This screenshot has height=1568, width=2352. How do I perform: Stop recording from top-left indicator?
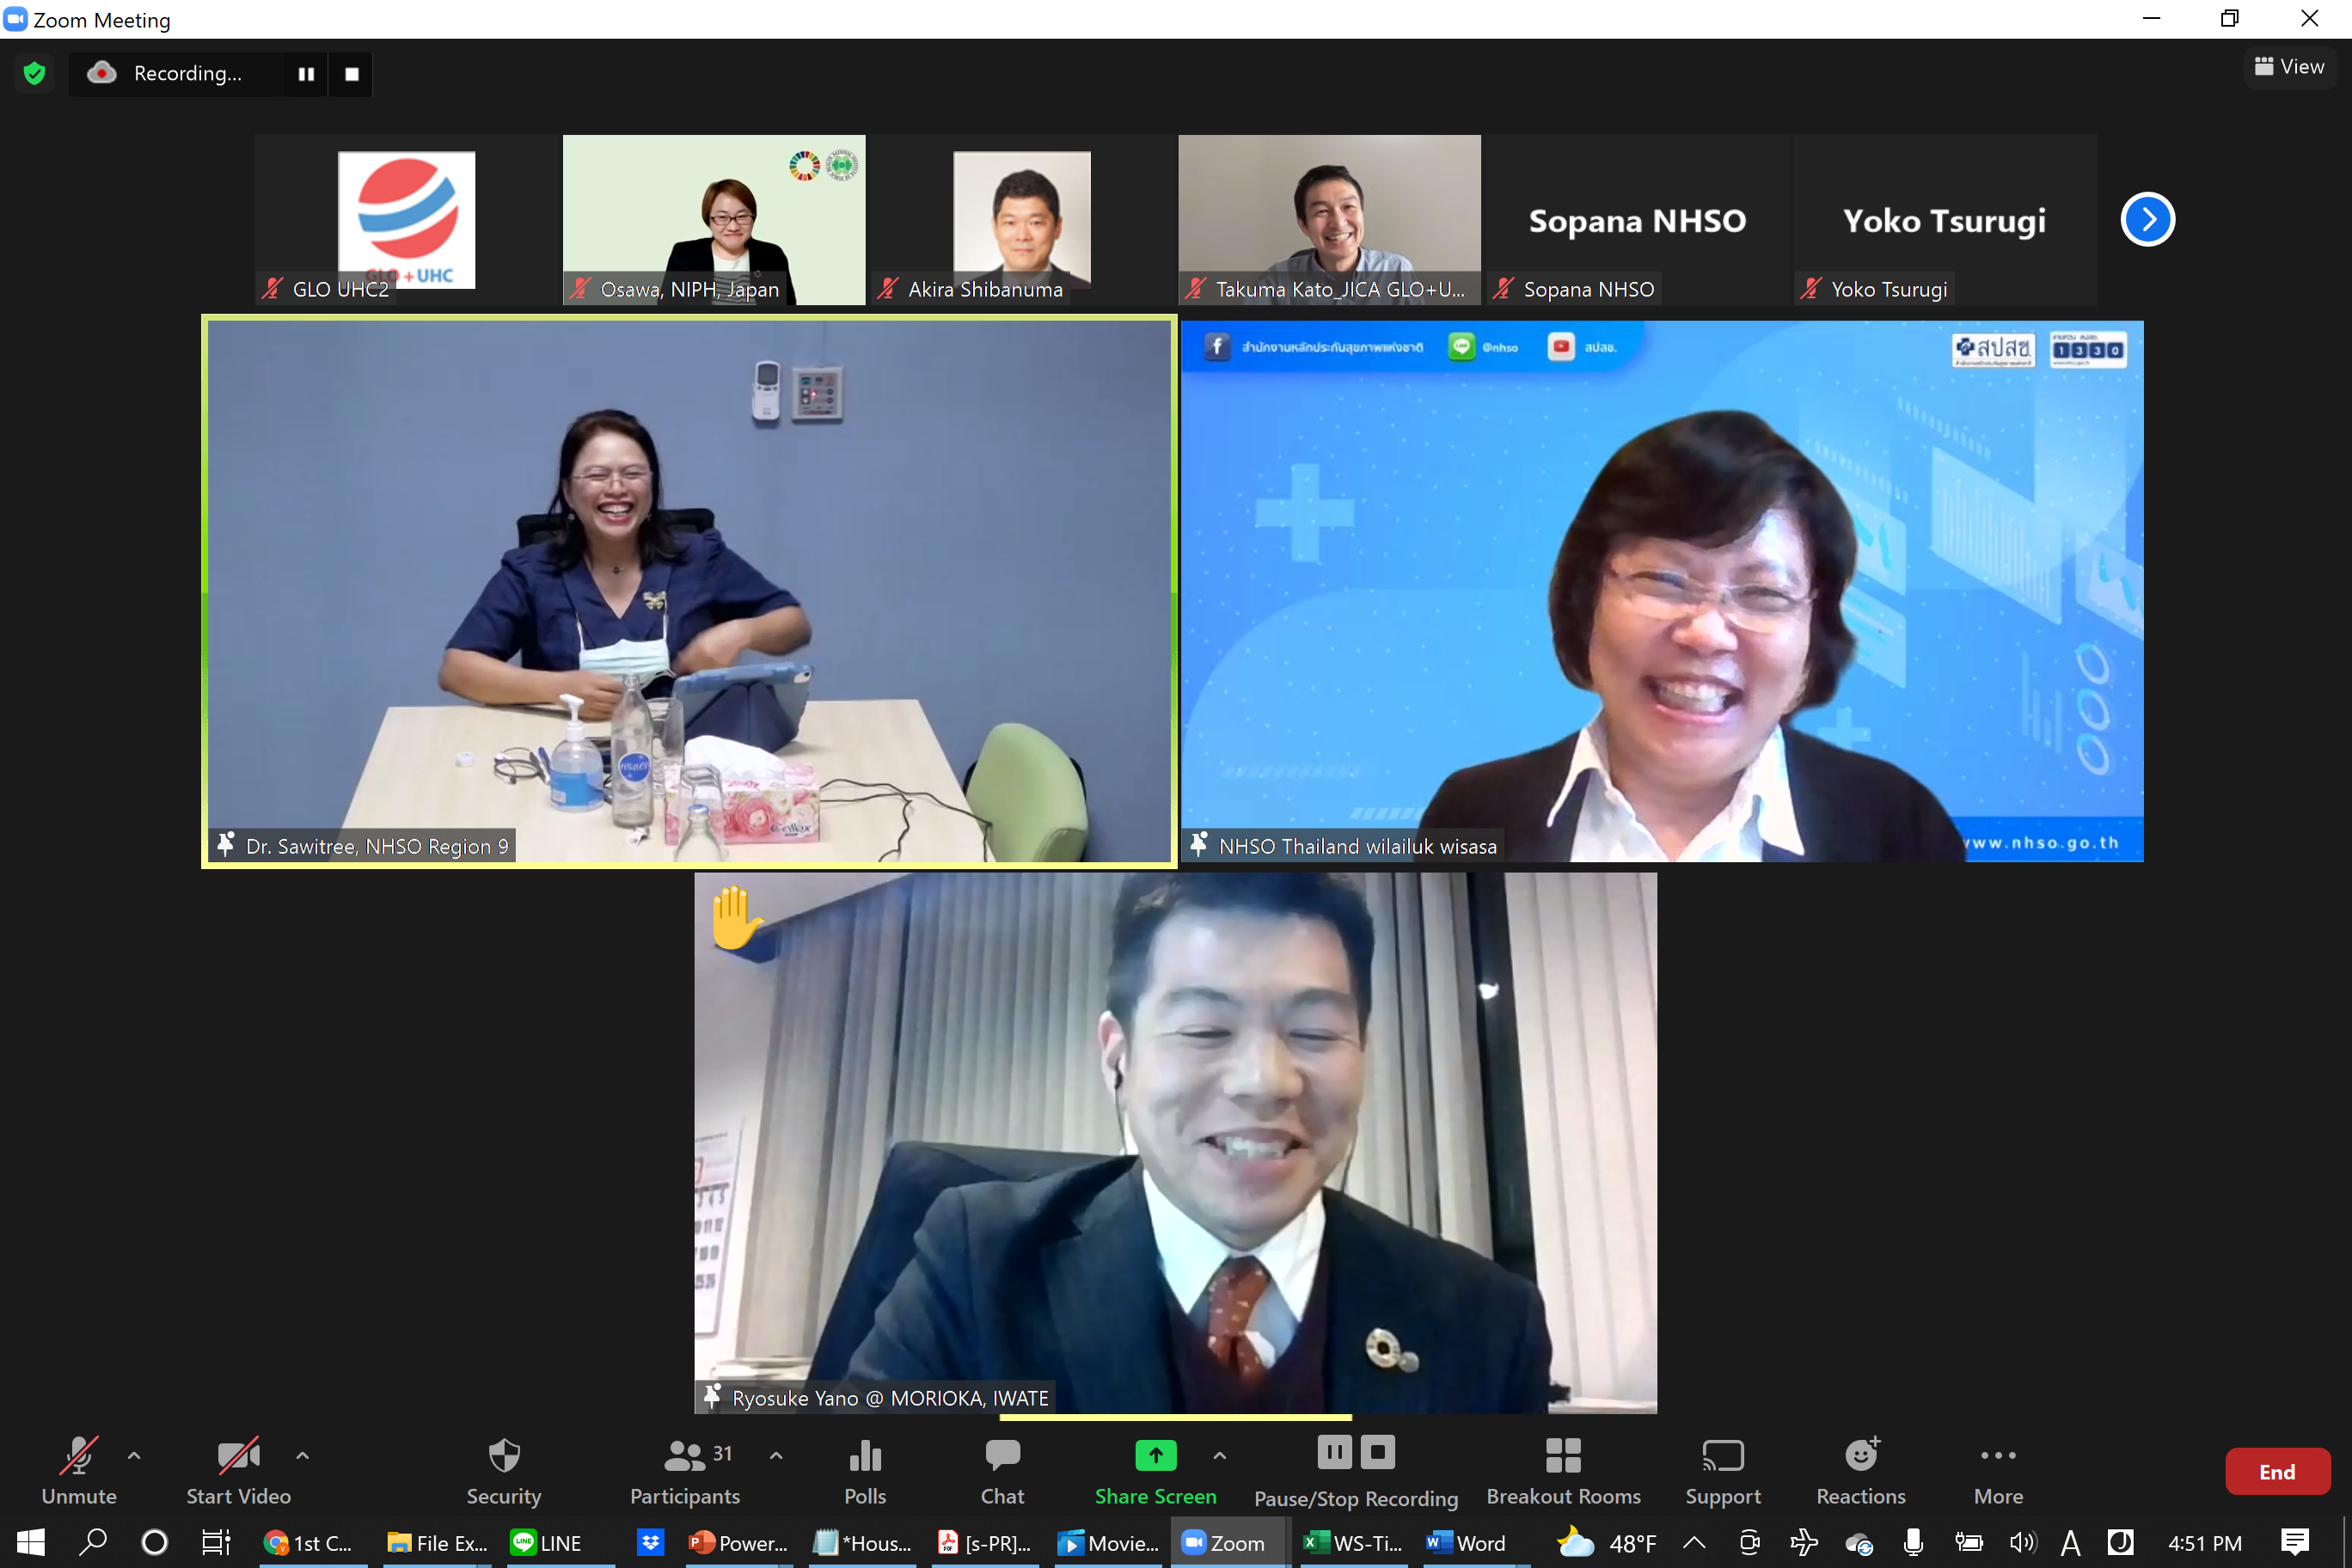[352, 74]
